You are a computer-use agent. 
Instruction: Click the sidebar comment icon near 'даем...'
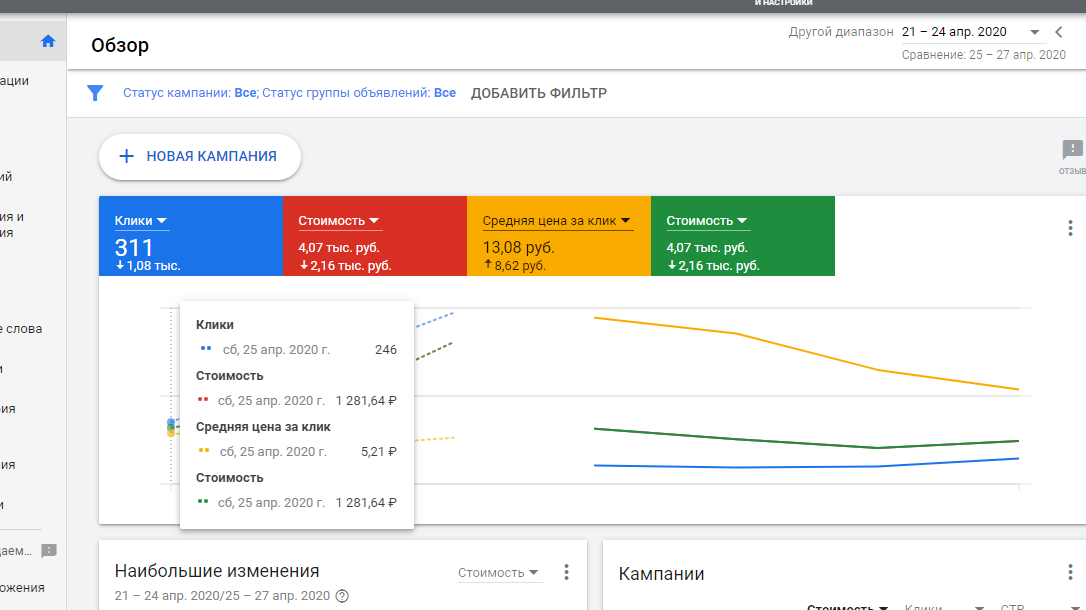[48, 550]
